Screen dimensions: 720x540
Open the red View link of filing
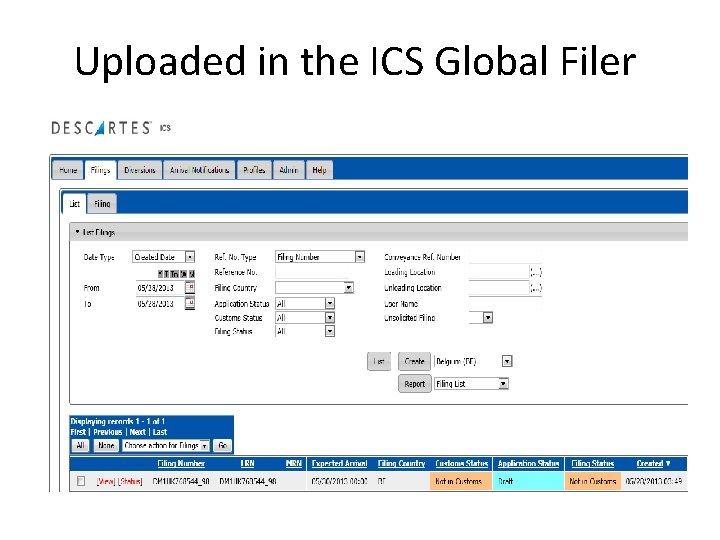106,481
